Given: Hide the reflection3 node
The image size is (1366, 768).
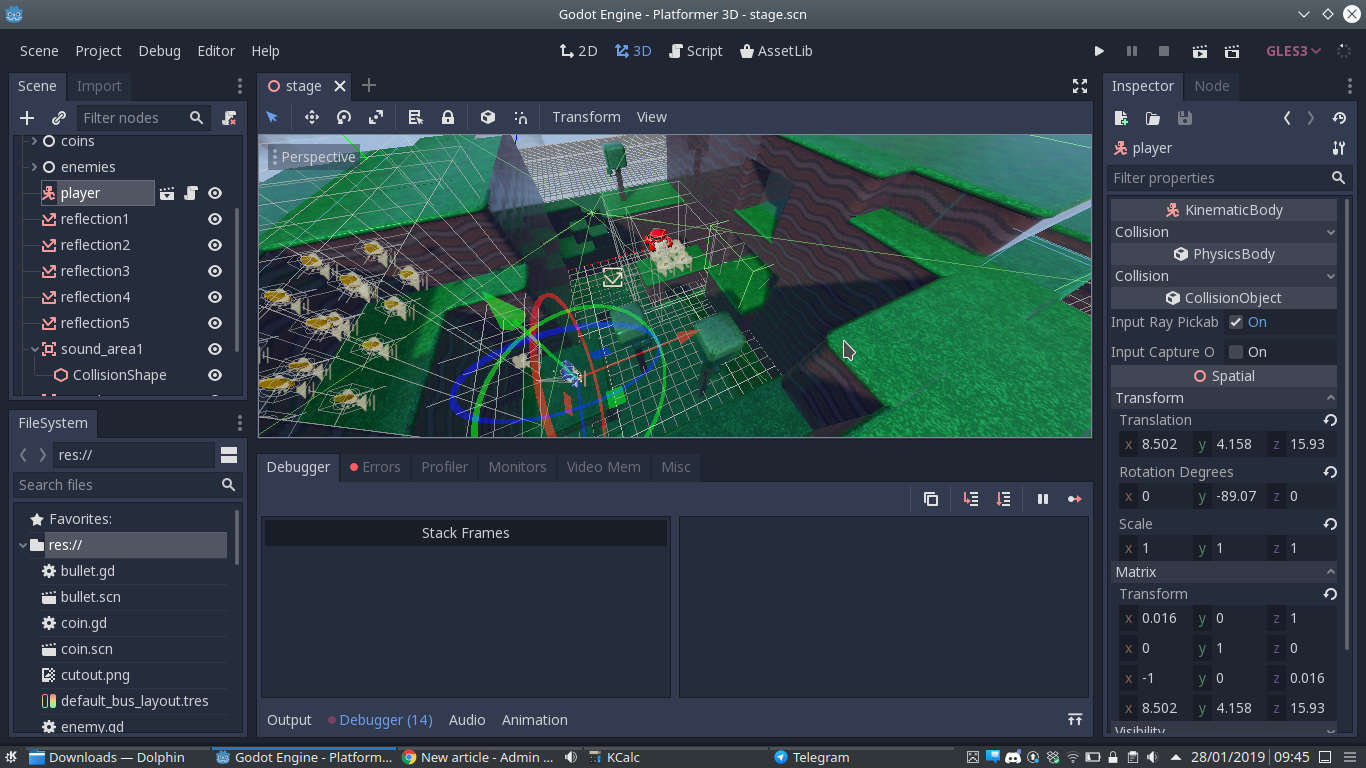Looking at the screenshot, I should pyautogui.click(x=215, y=271).
